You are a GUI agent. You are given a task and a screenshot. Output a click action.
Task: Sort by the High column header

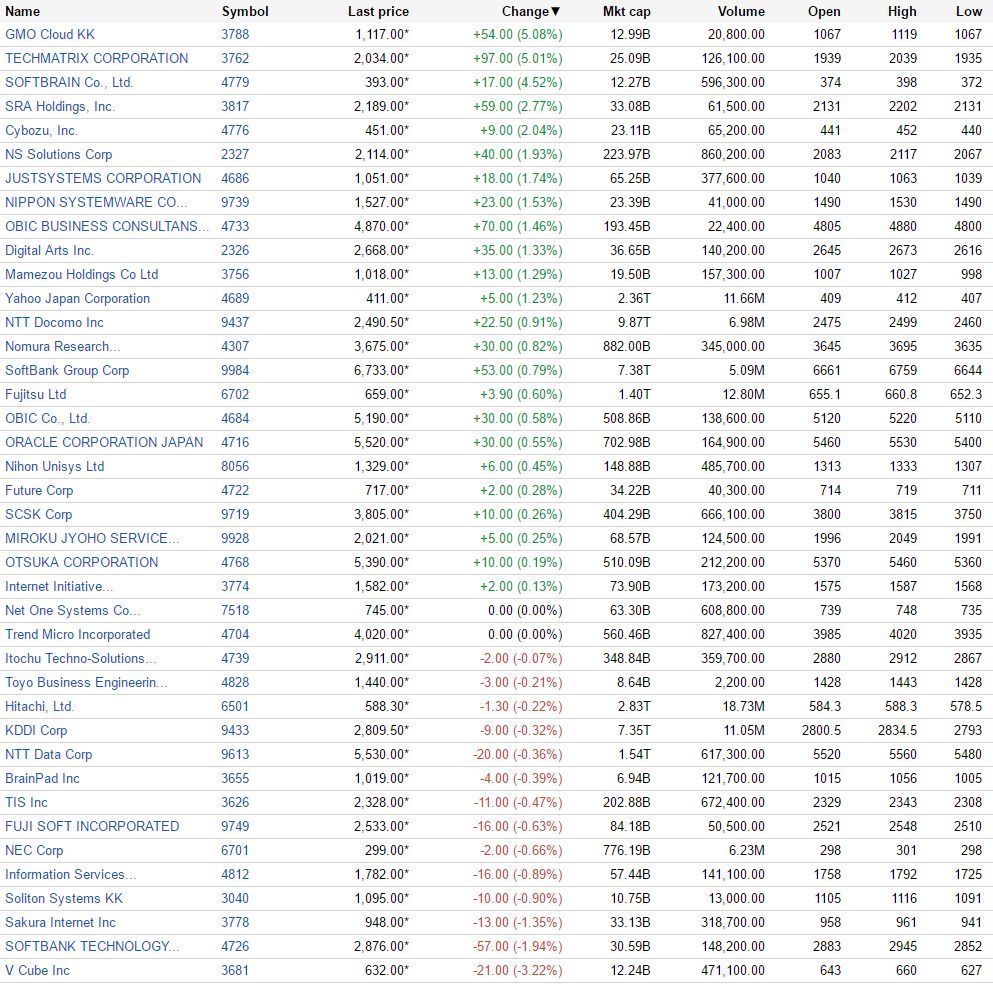click(x=902, y=11)
